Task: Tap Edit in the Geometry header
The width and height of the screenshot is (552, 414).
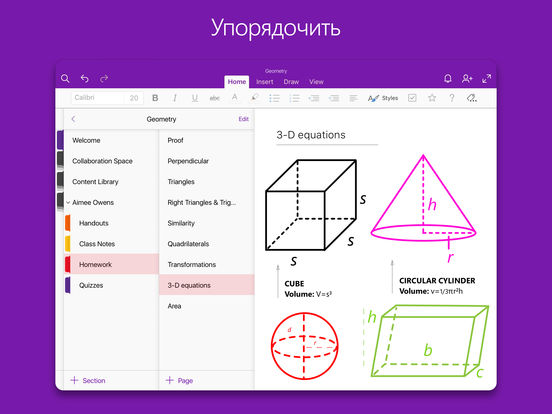Action: 243,119
